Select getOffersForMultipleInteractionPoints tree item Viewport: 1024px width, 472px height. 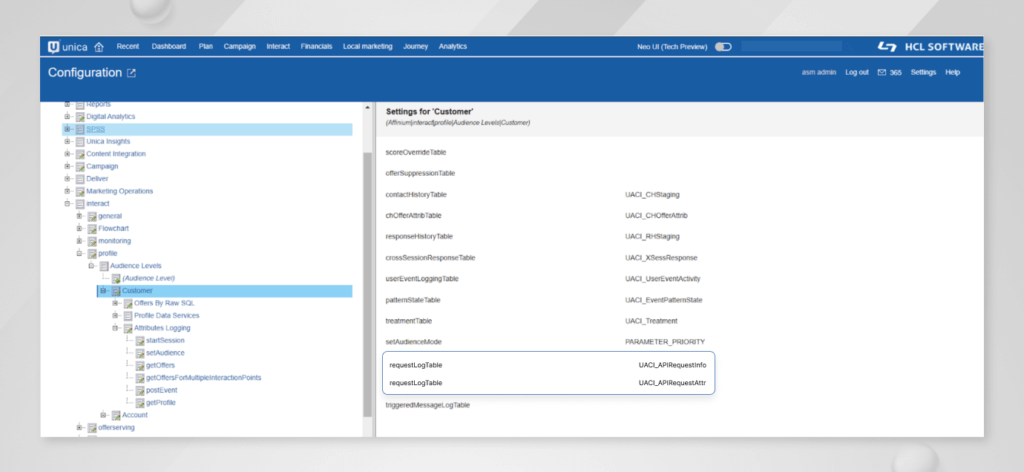coord(204,378)
